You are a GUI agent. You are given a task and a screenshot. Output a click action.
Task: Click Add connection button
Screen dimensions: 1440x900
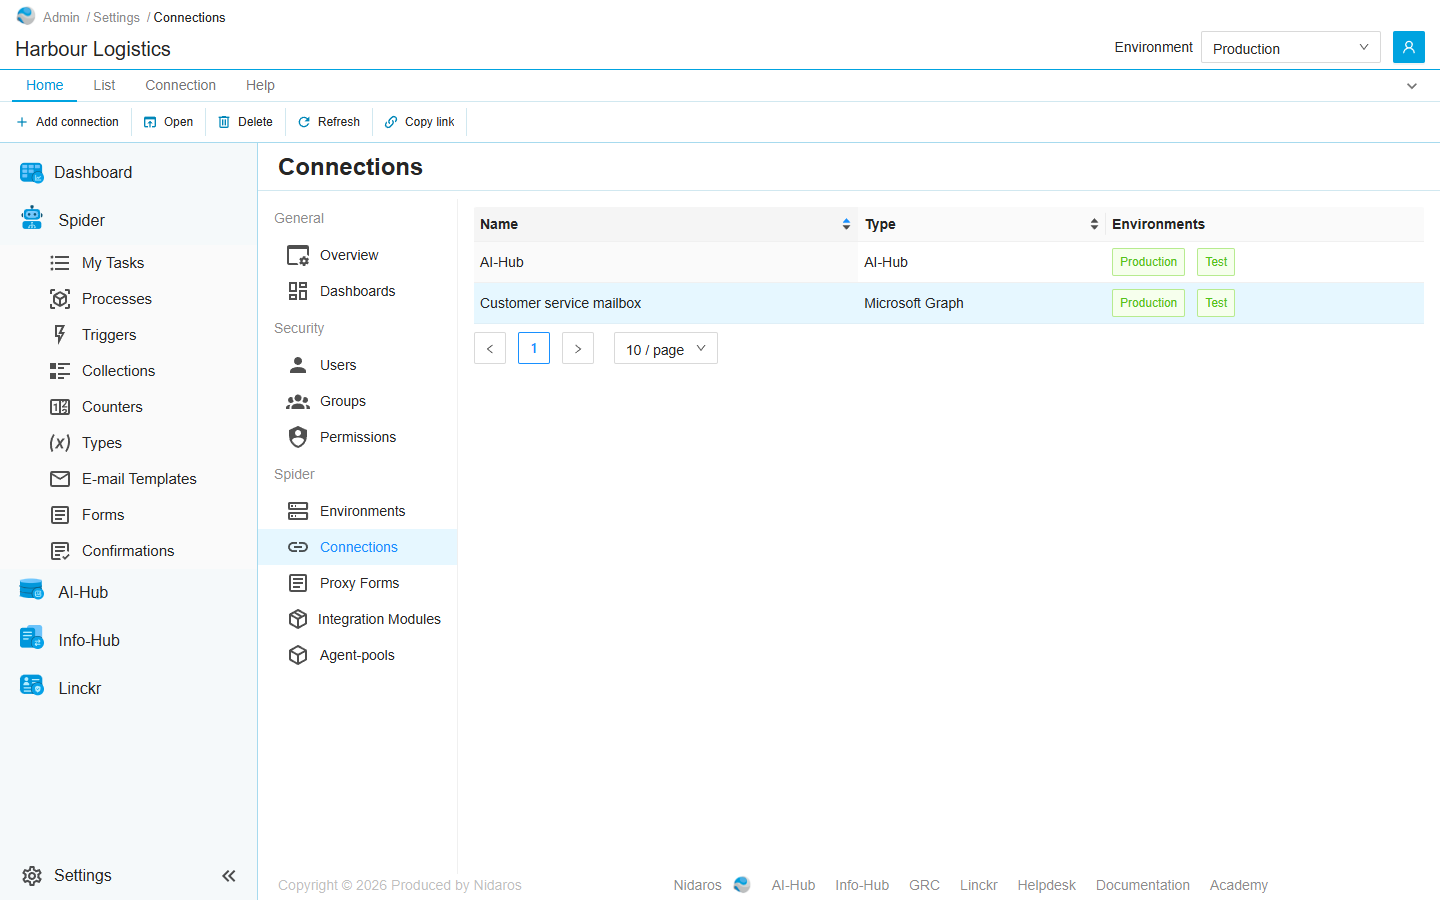click(68, 122)
